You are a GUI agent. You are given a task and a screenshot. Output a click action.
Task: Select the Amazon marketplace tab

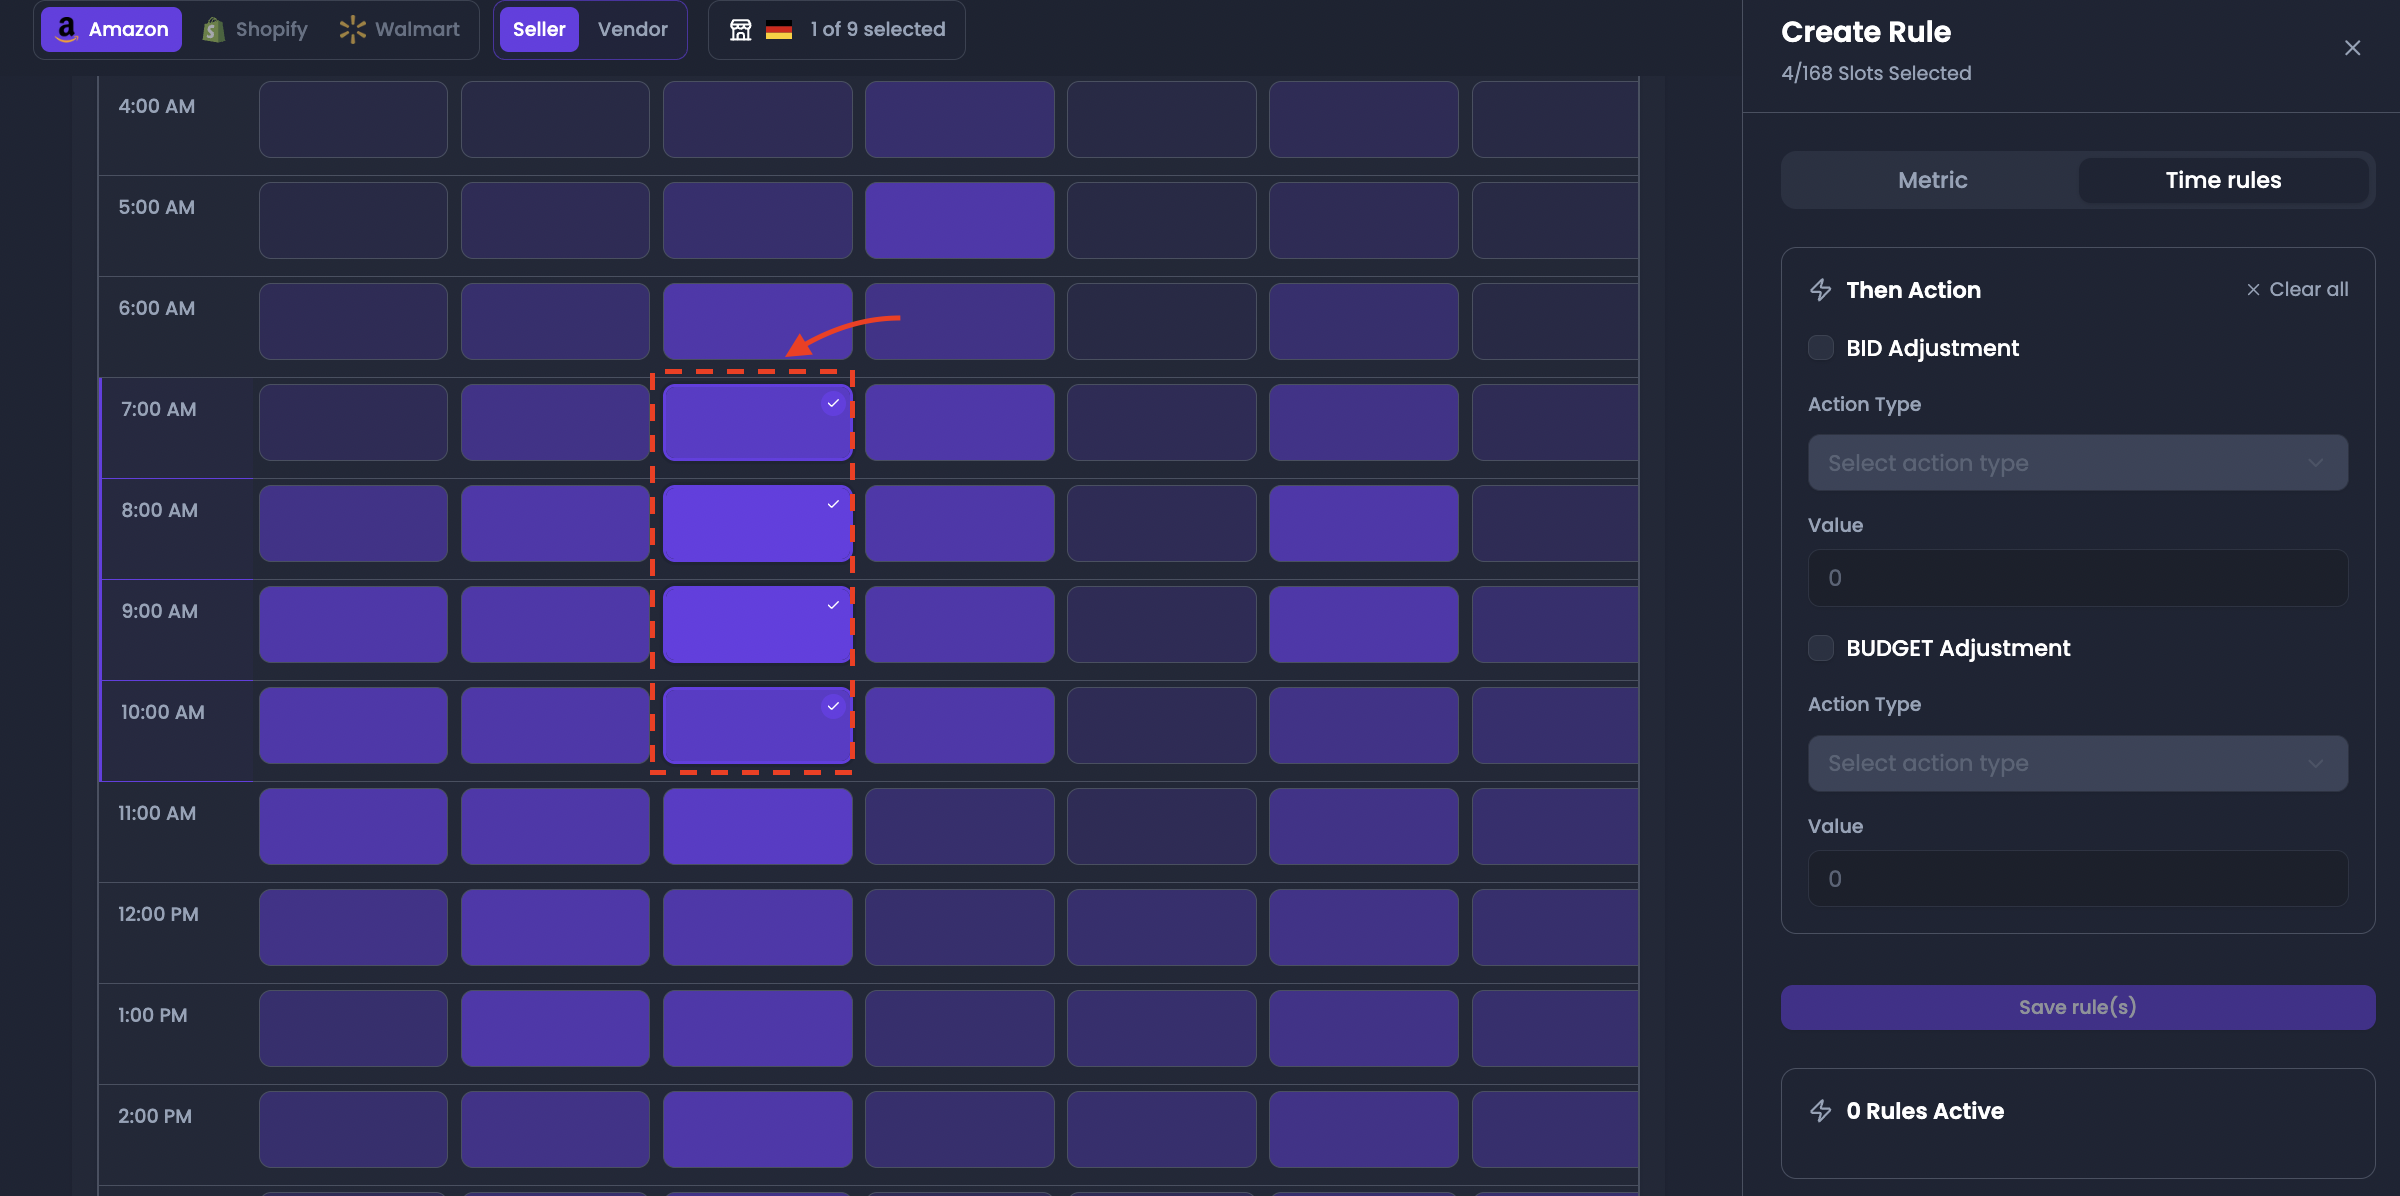pyautogui.click(x=111, y=29)
